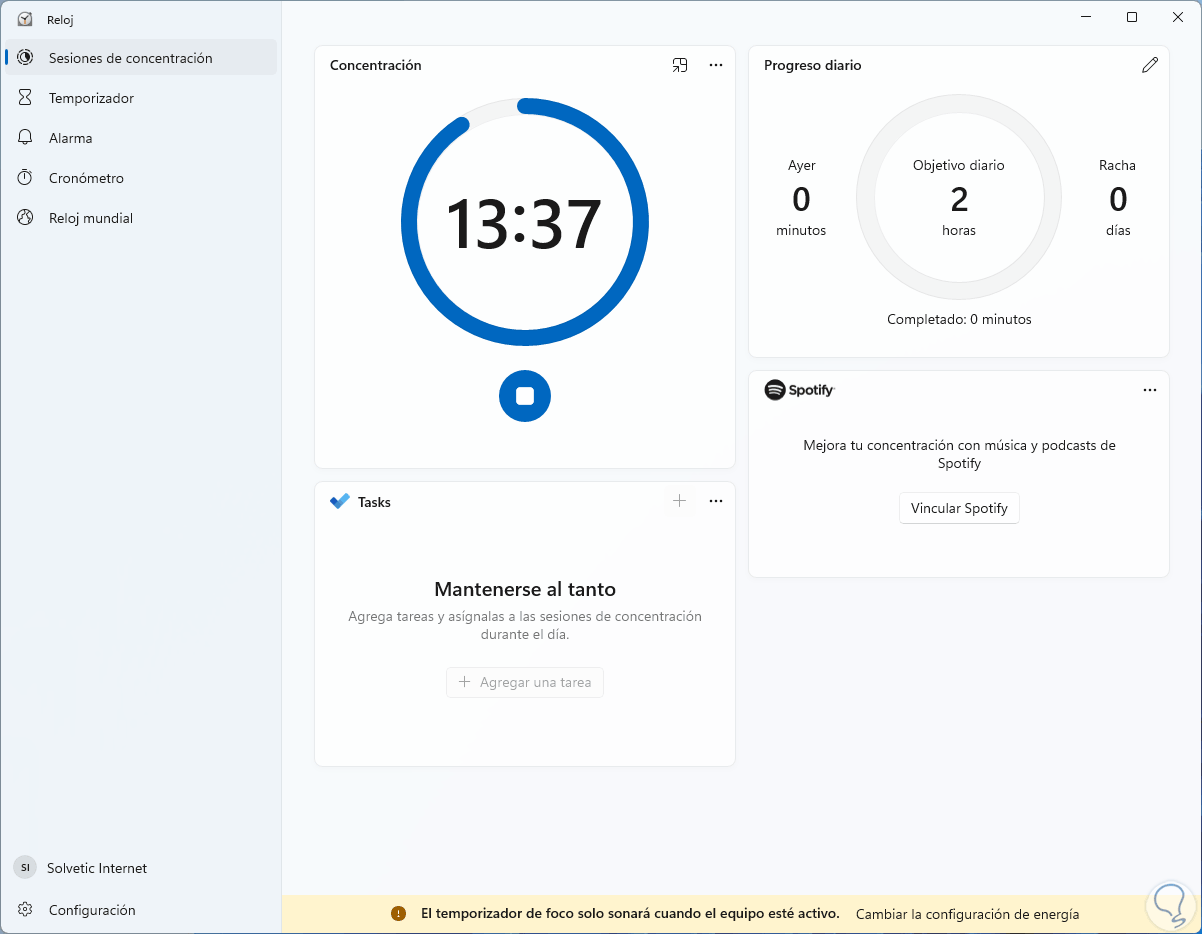The width and height of the screenshot is (1202, 934).
Task: Click the Ayer 0 minutos statistic
Action: click(x=801, y=198)
